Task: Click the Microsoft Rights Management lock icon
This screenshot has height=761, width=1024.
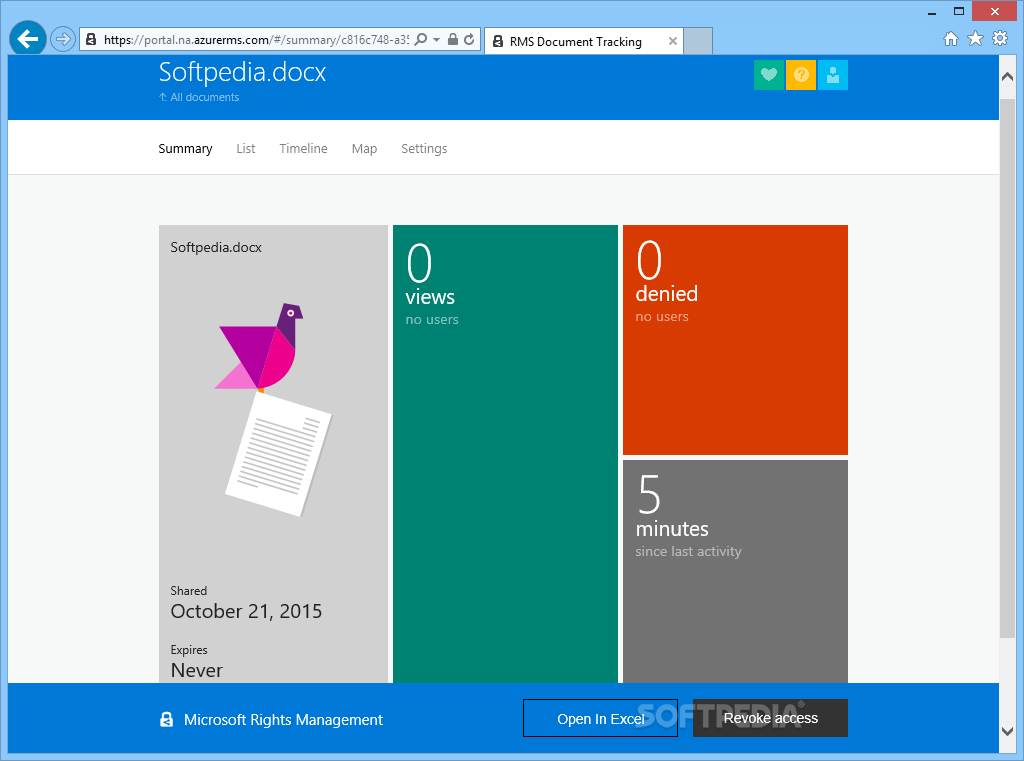Action: coord(167,719)
